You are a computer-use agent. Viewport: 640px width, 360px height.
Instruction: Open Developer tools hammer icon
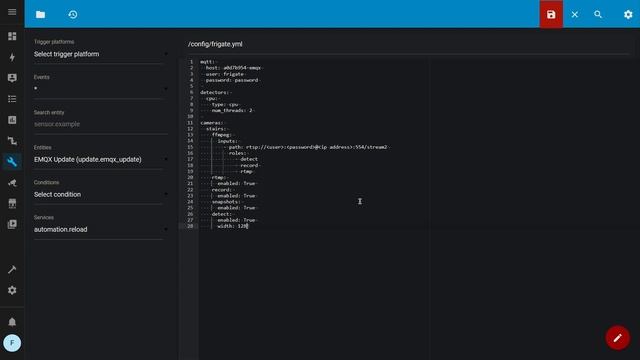pos(12,269)
